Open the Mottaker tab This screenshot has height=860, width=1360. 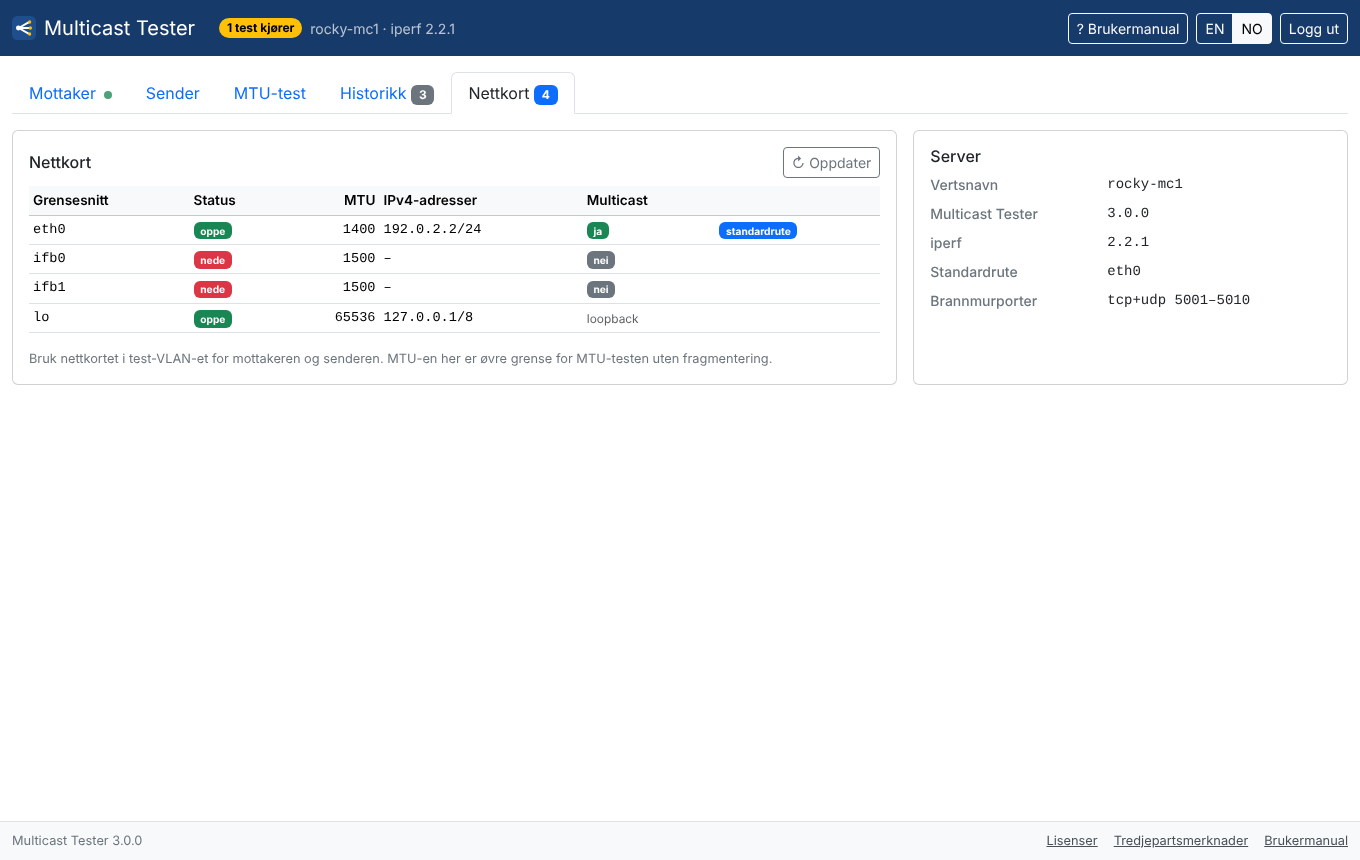coord(70,93)
